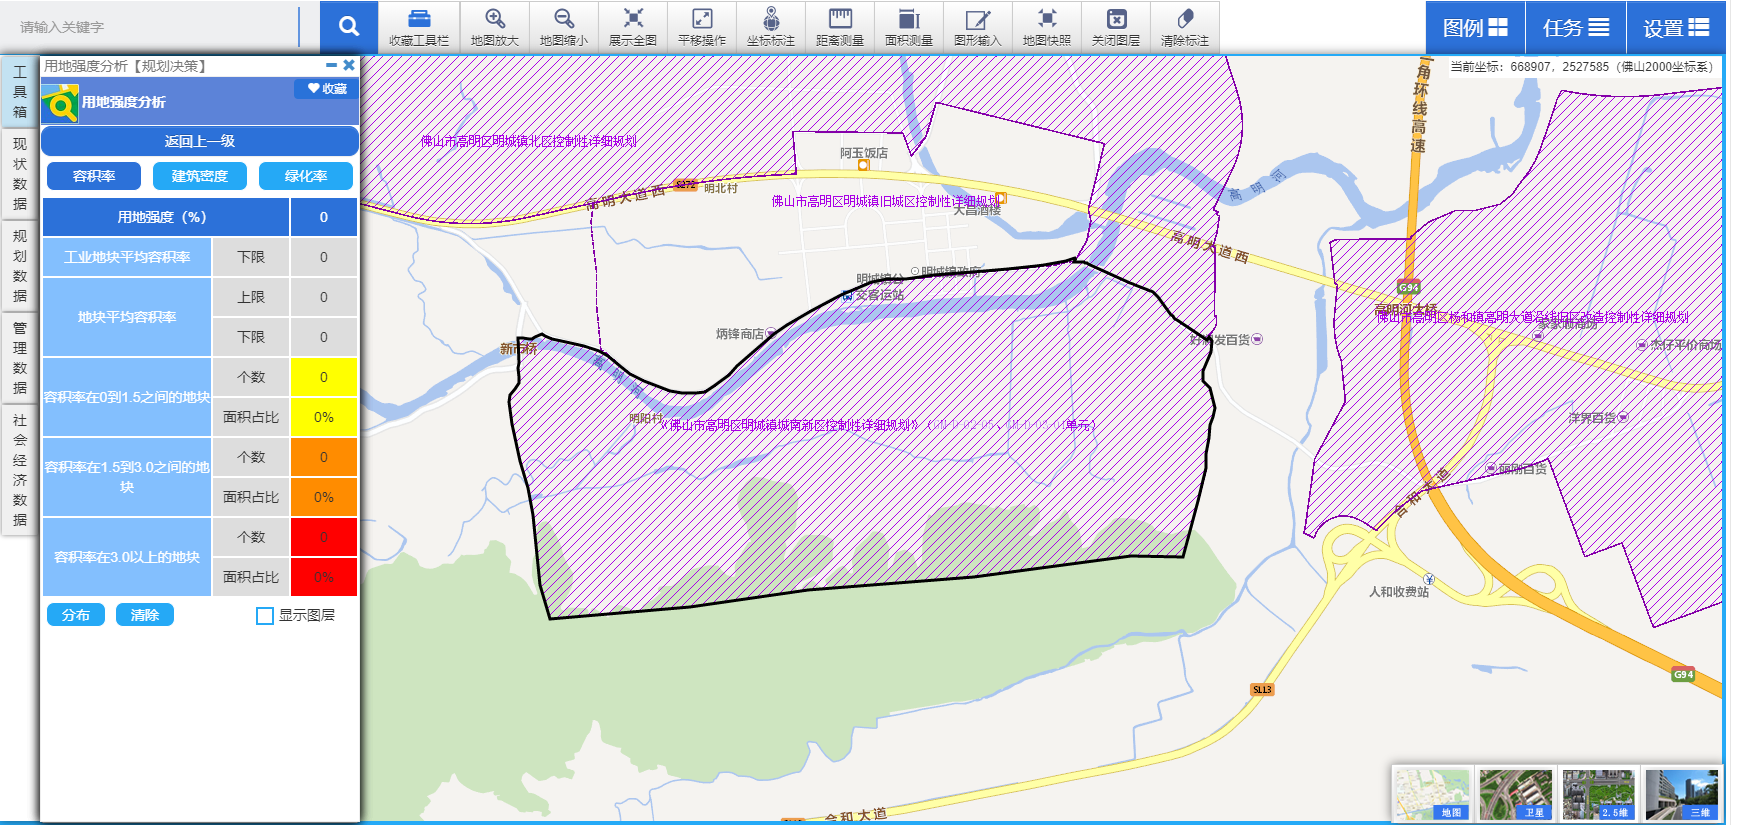The height and width of the screenshot is (825, 1743).
Task: Minimize the 用地强度分析 panel
Action: [x=331, y=65]
